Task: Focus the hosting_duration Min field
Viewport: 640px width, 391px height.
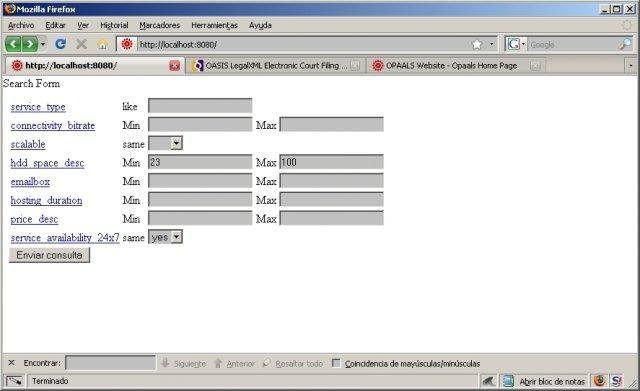Action: click(x=200, y=200)
